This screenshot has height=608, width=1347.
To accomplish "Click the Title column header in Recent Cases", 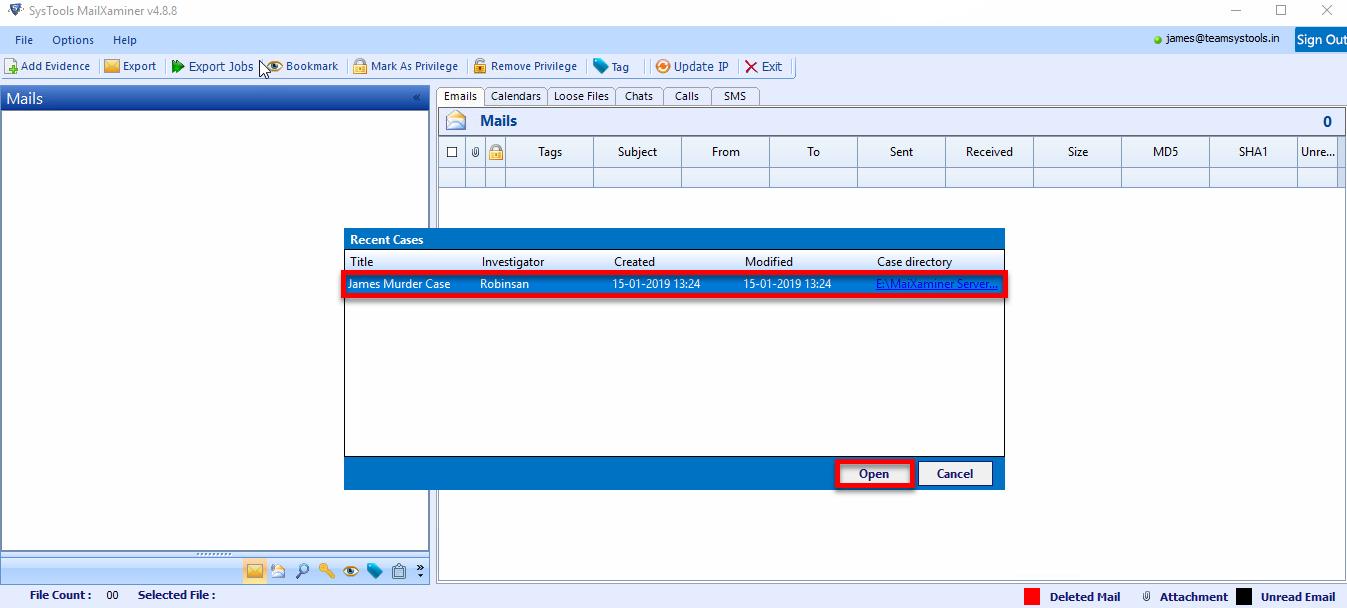I will (362, 262).
